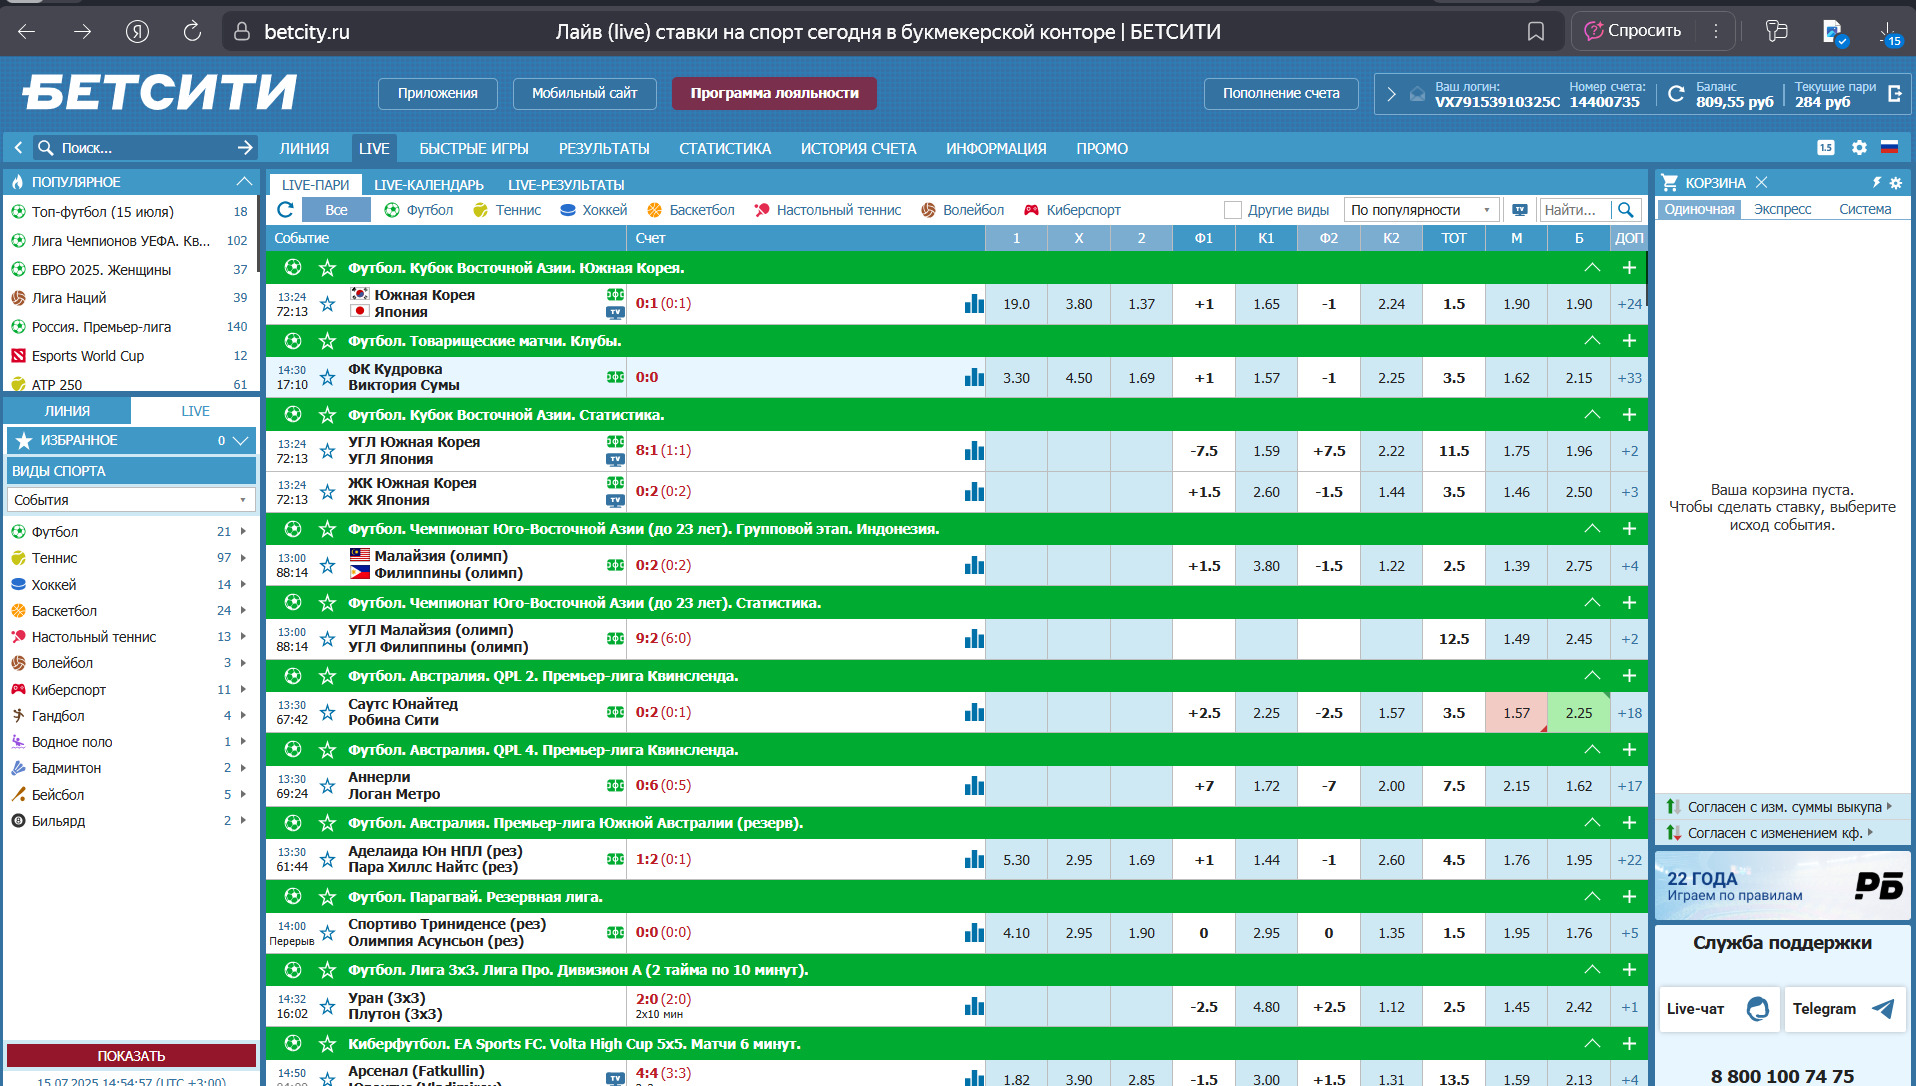Image resolution: width=1916 pixels, height=1086 pixels.
Task: Click the Пополнение счета button
Action: (1281, 93)
